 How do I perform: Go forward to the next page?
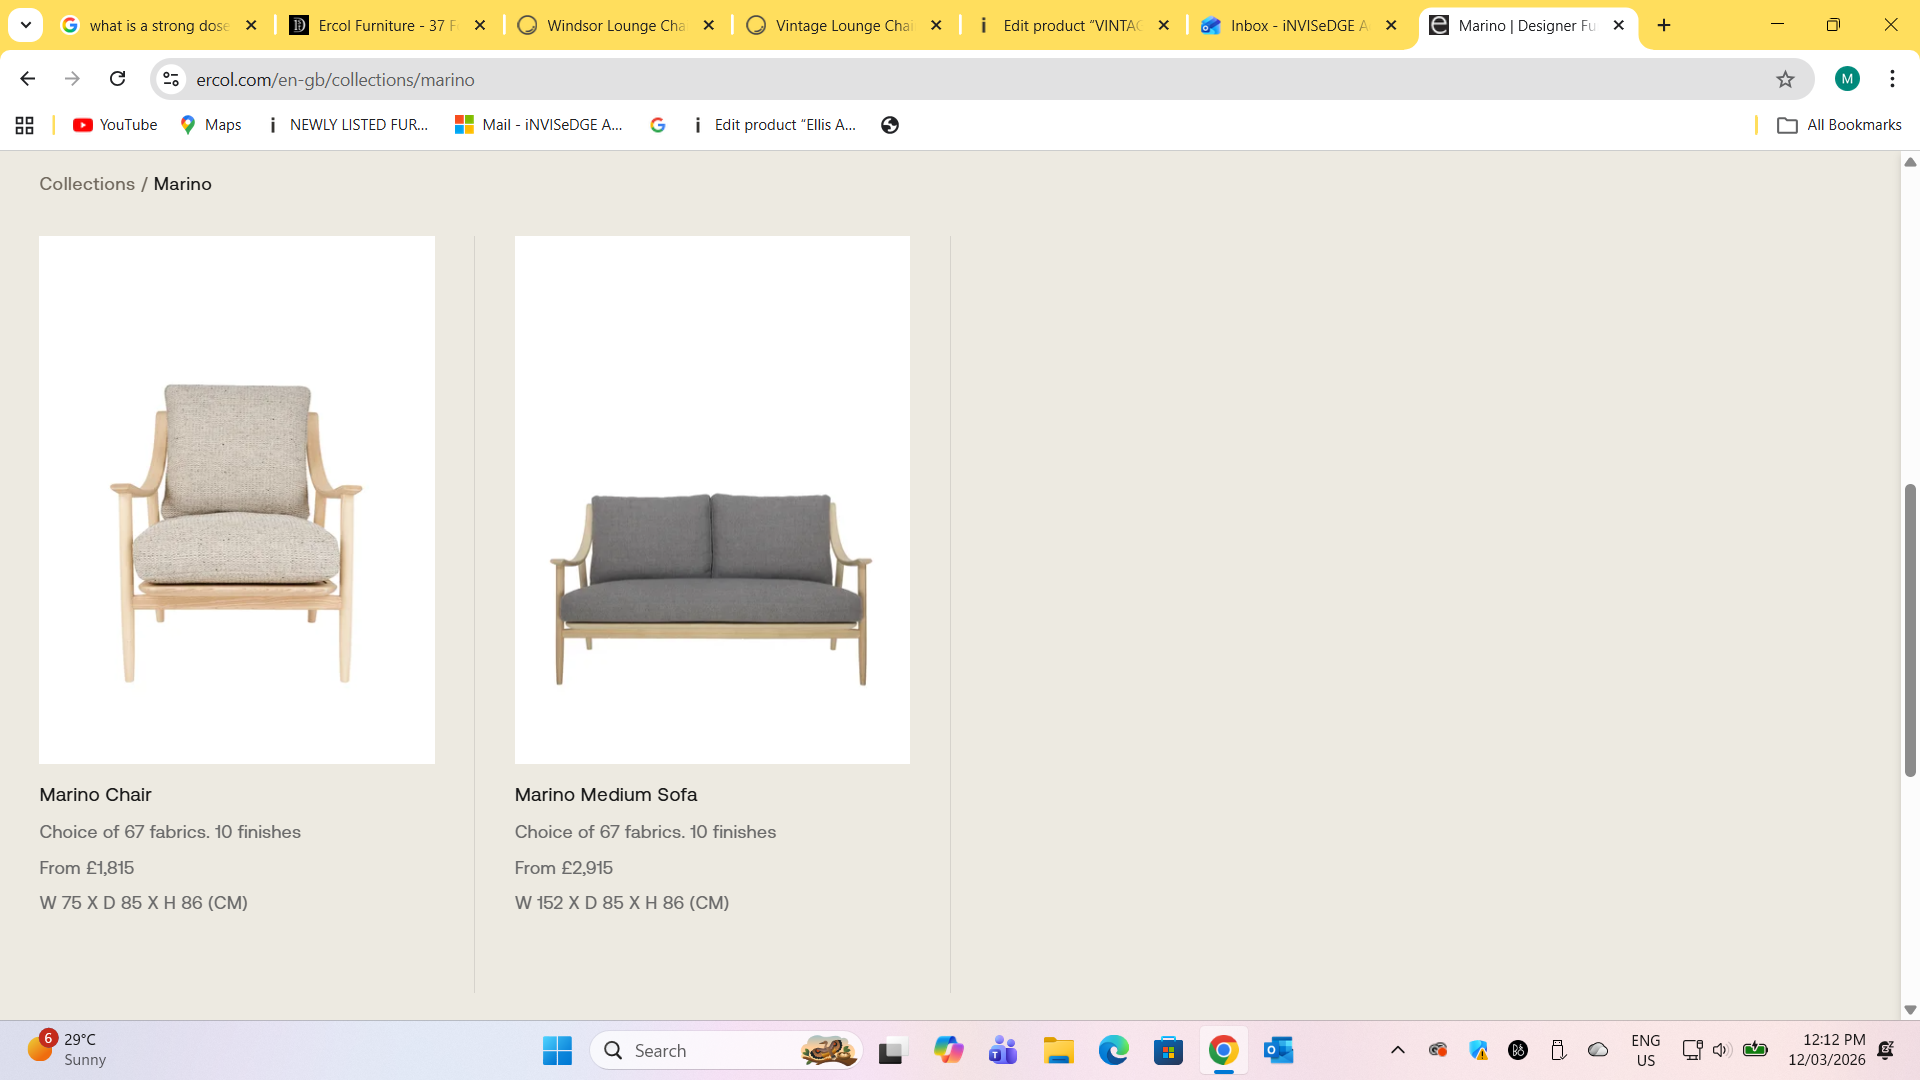tap(72, 79)
